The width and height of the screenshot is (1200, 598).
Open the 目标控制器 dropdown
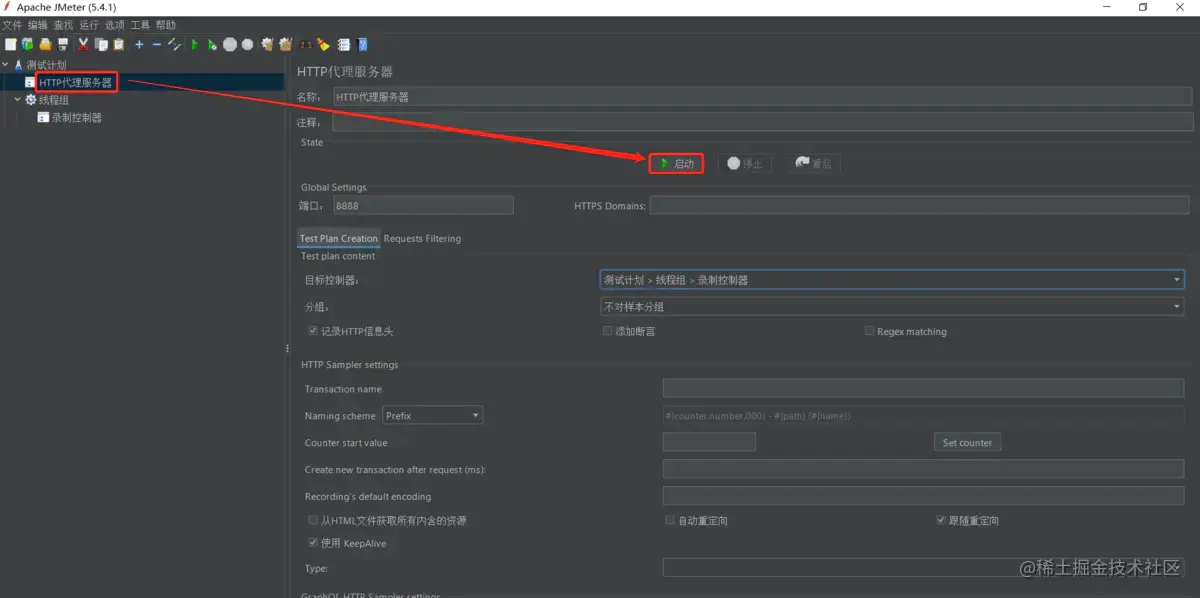click(x=892, y=280)
